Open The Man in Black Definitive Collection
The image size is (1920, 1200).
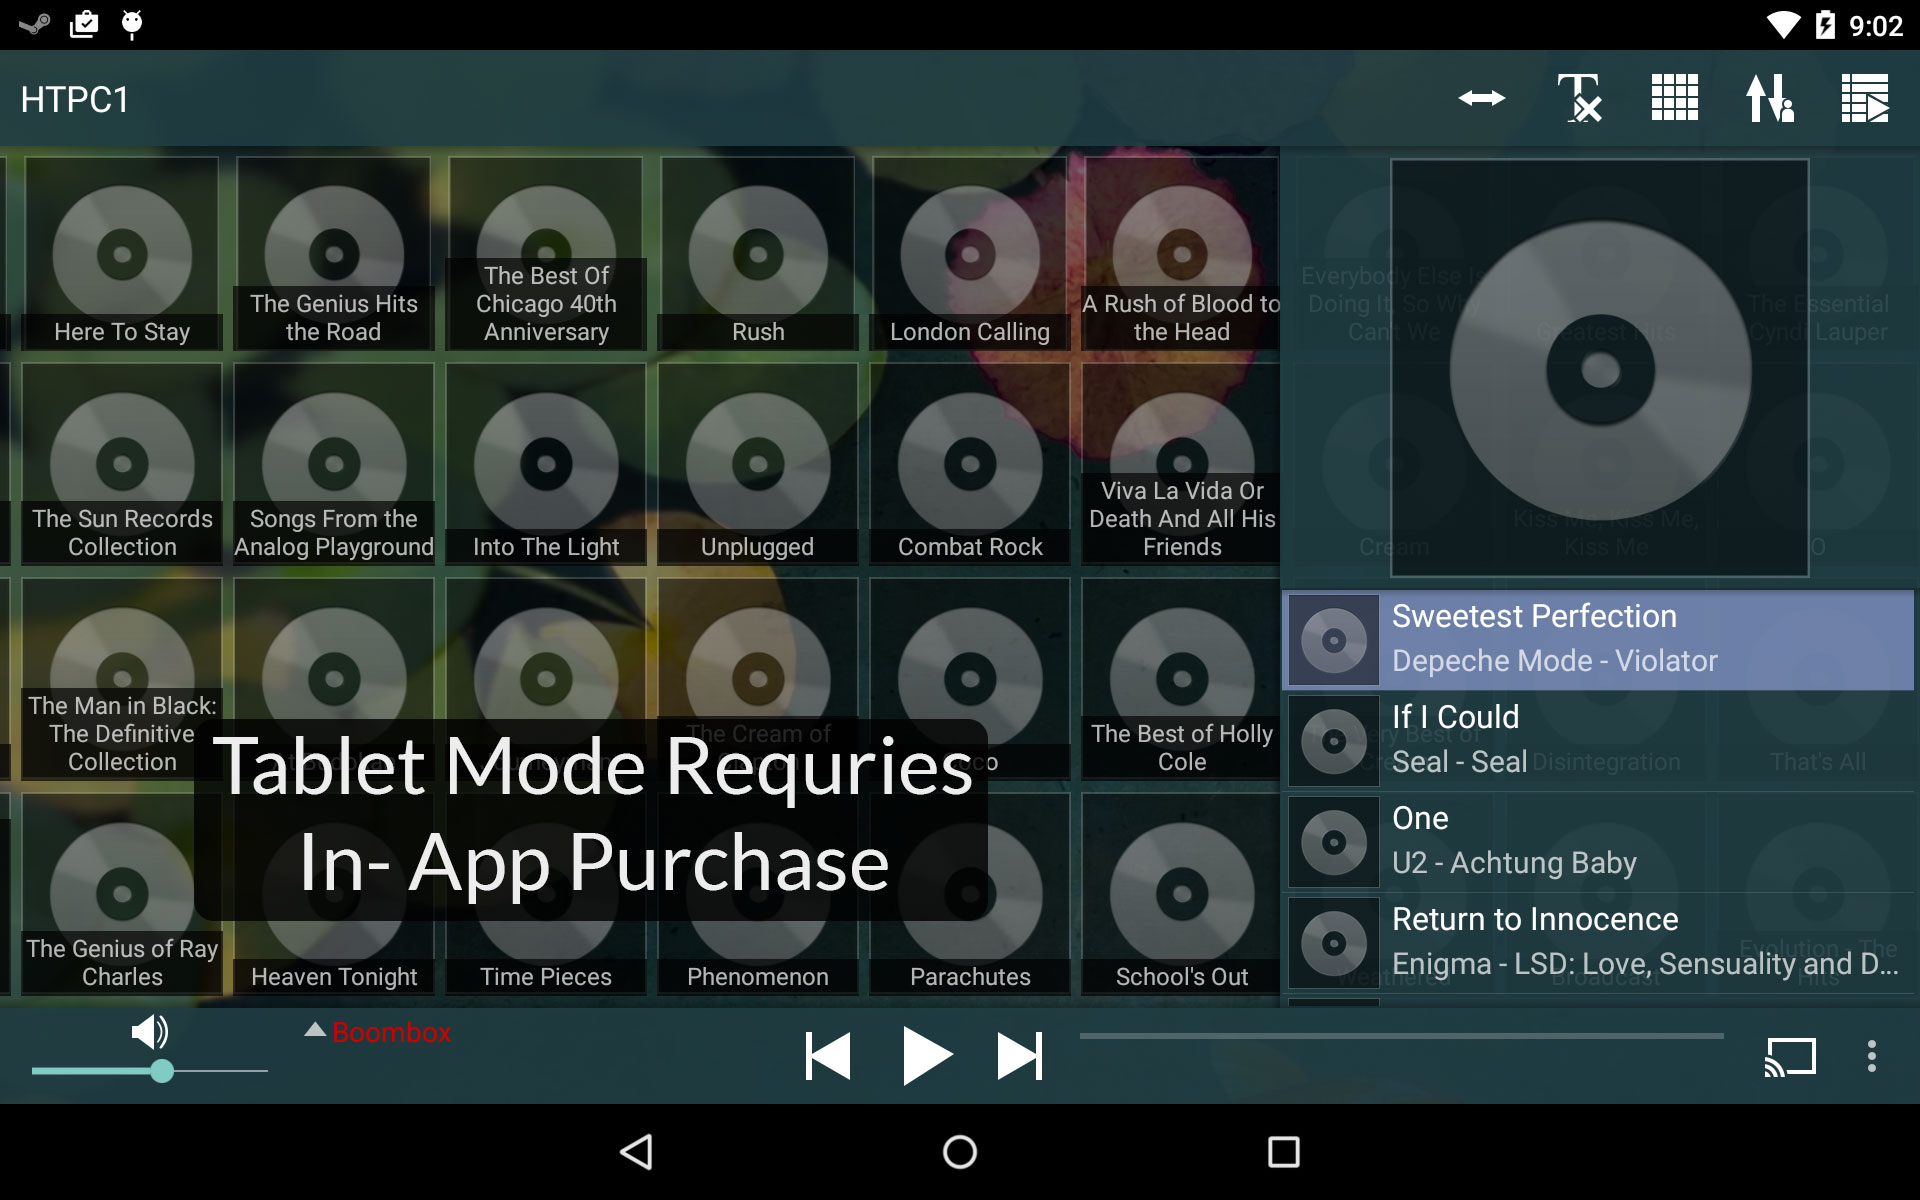[x=122, y=679]
